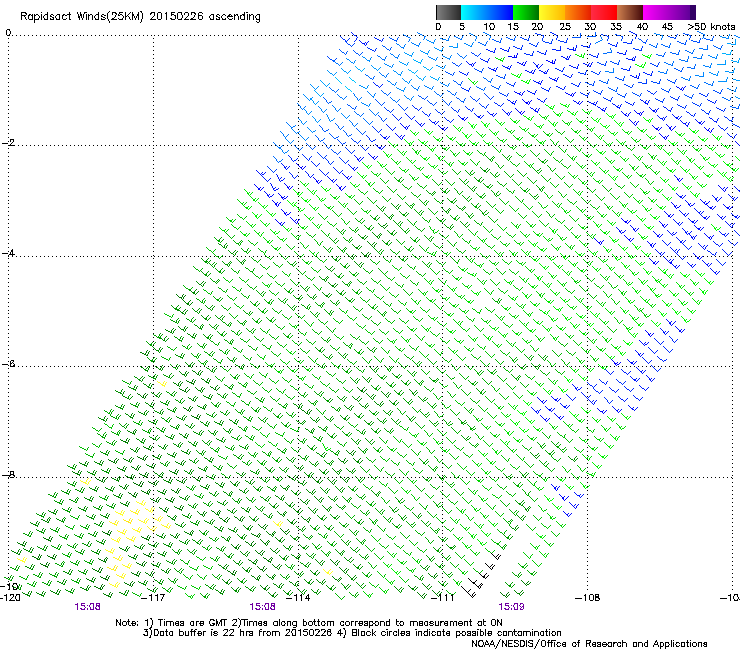Select the orange 25–30 knots color bar segment
740x650 pixels.
[578, 12]
